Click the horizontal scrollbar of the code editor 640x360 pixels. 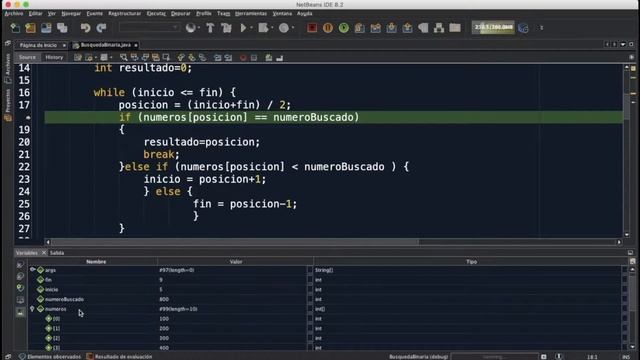pyautogui.click(x=333, y=242)
